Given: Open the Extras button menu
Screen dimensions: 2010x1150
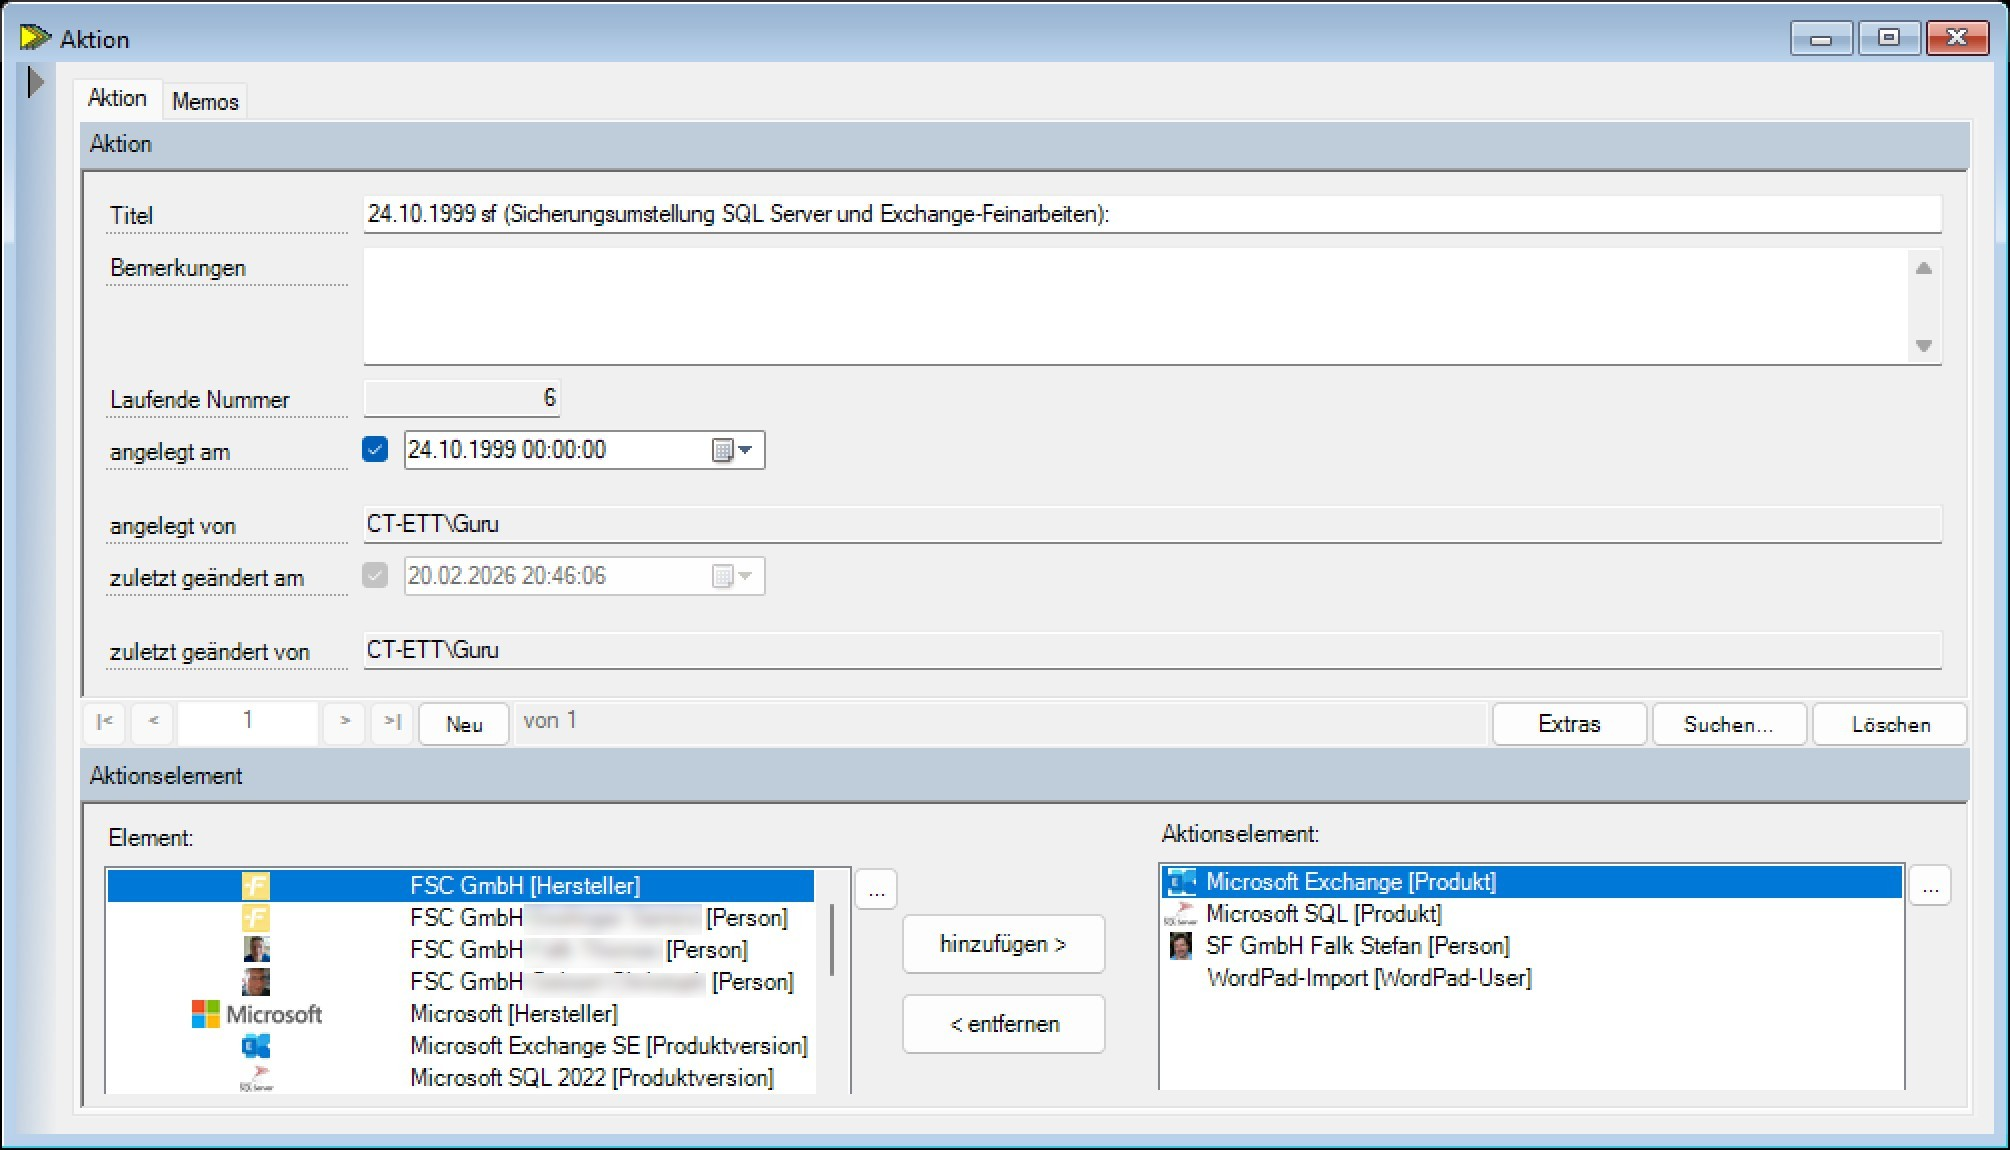Looking at the screenshot, I should 1568,724.
